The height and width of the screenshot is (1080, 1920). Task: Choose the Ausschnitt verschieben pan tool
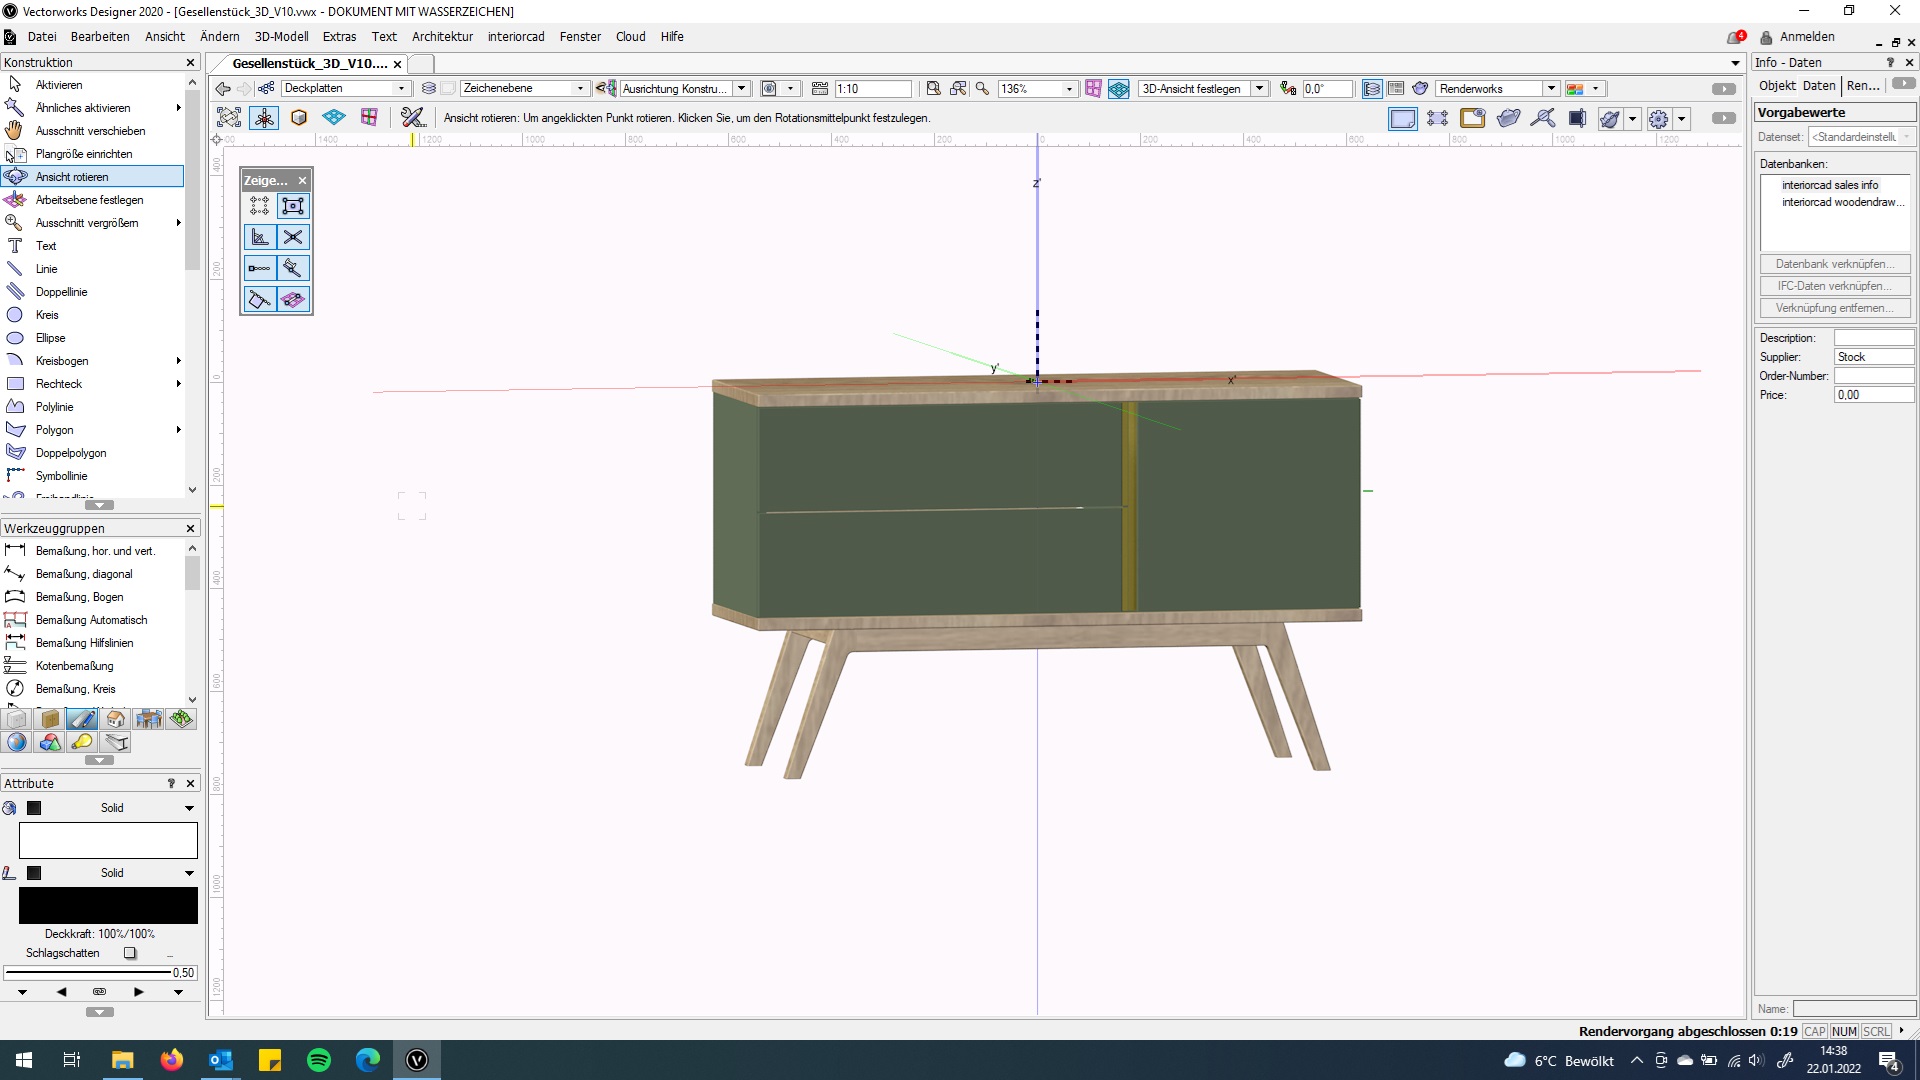click(x=92, y=131)
